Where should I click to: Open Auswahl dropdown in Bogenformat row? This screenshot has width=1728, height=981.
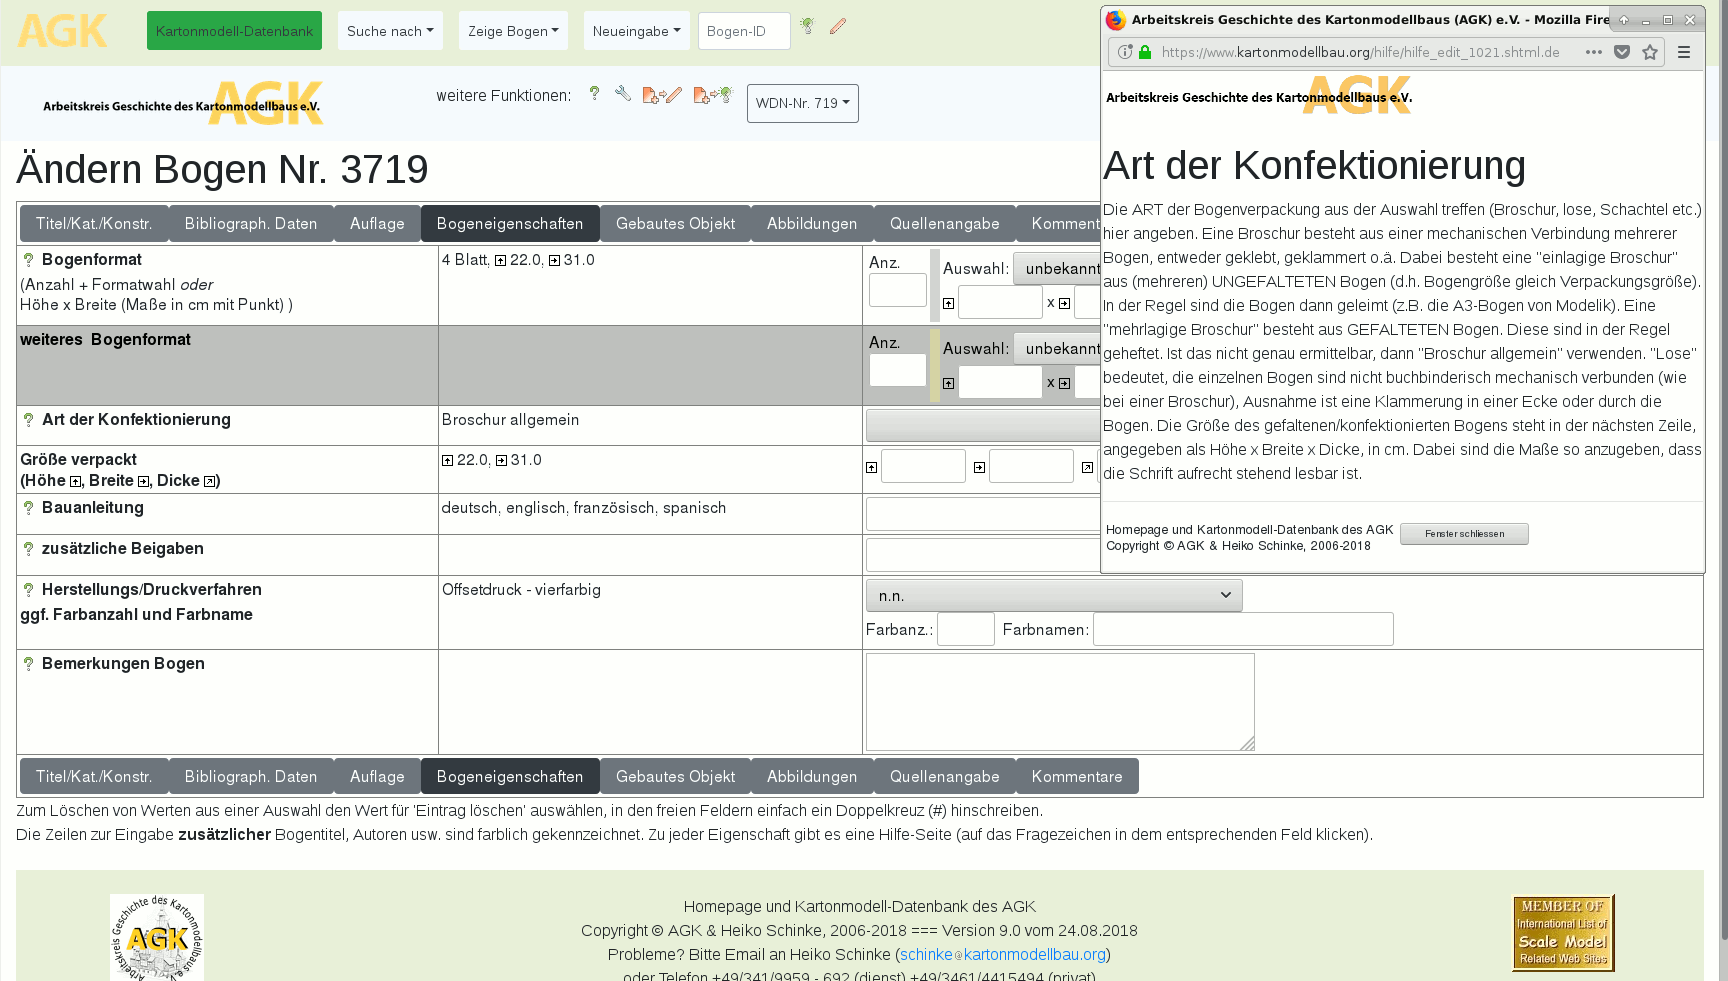1056,268
